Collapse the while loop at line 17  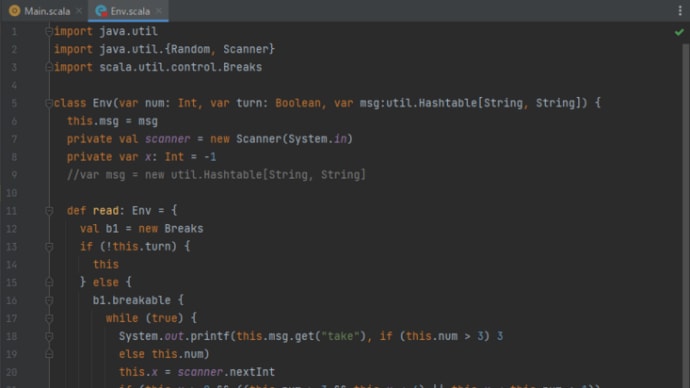click(49, 318)
